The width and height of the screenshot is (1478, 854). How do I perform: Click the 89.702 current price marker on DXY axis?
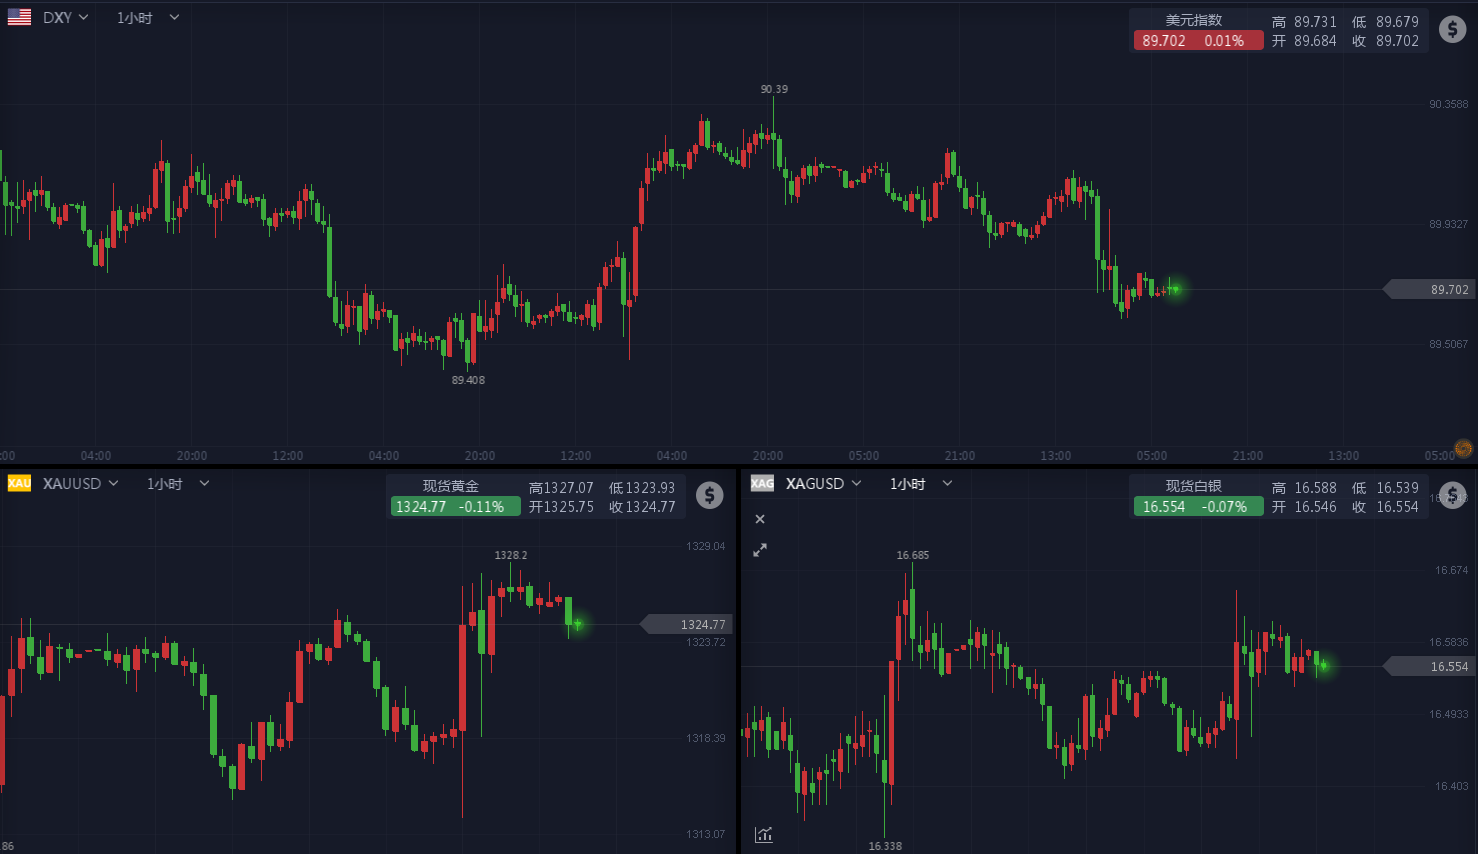coord(1429,289)
